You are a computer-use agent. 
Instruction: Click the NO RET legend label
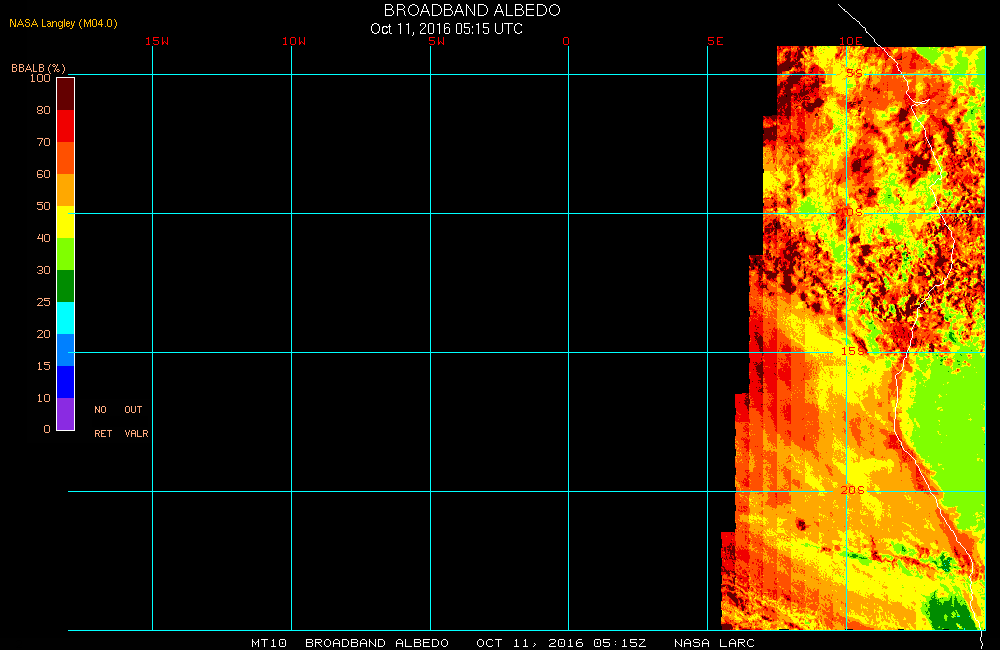(x=102, y=421)
